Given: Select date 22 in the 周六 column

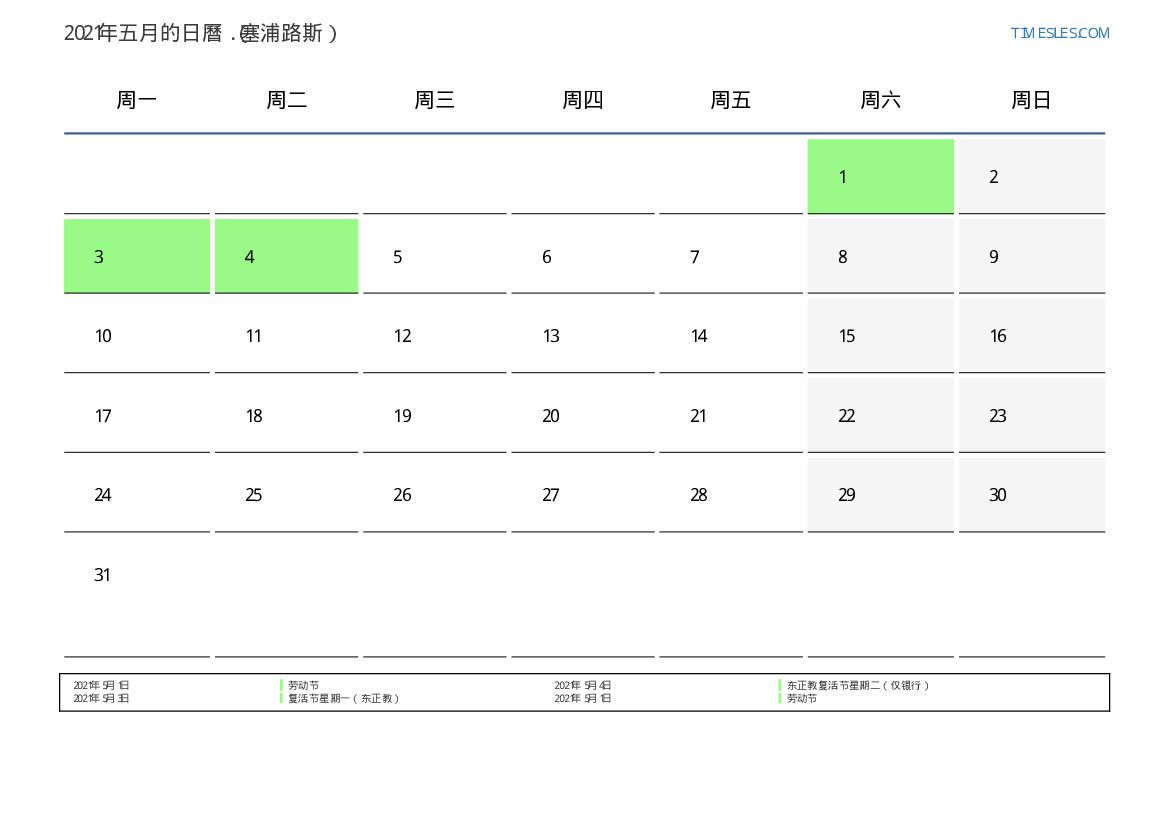Looking at the screenshot, I should click(847, 416).
